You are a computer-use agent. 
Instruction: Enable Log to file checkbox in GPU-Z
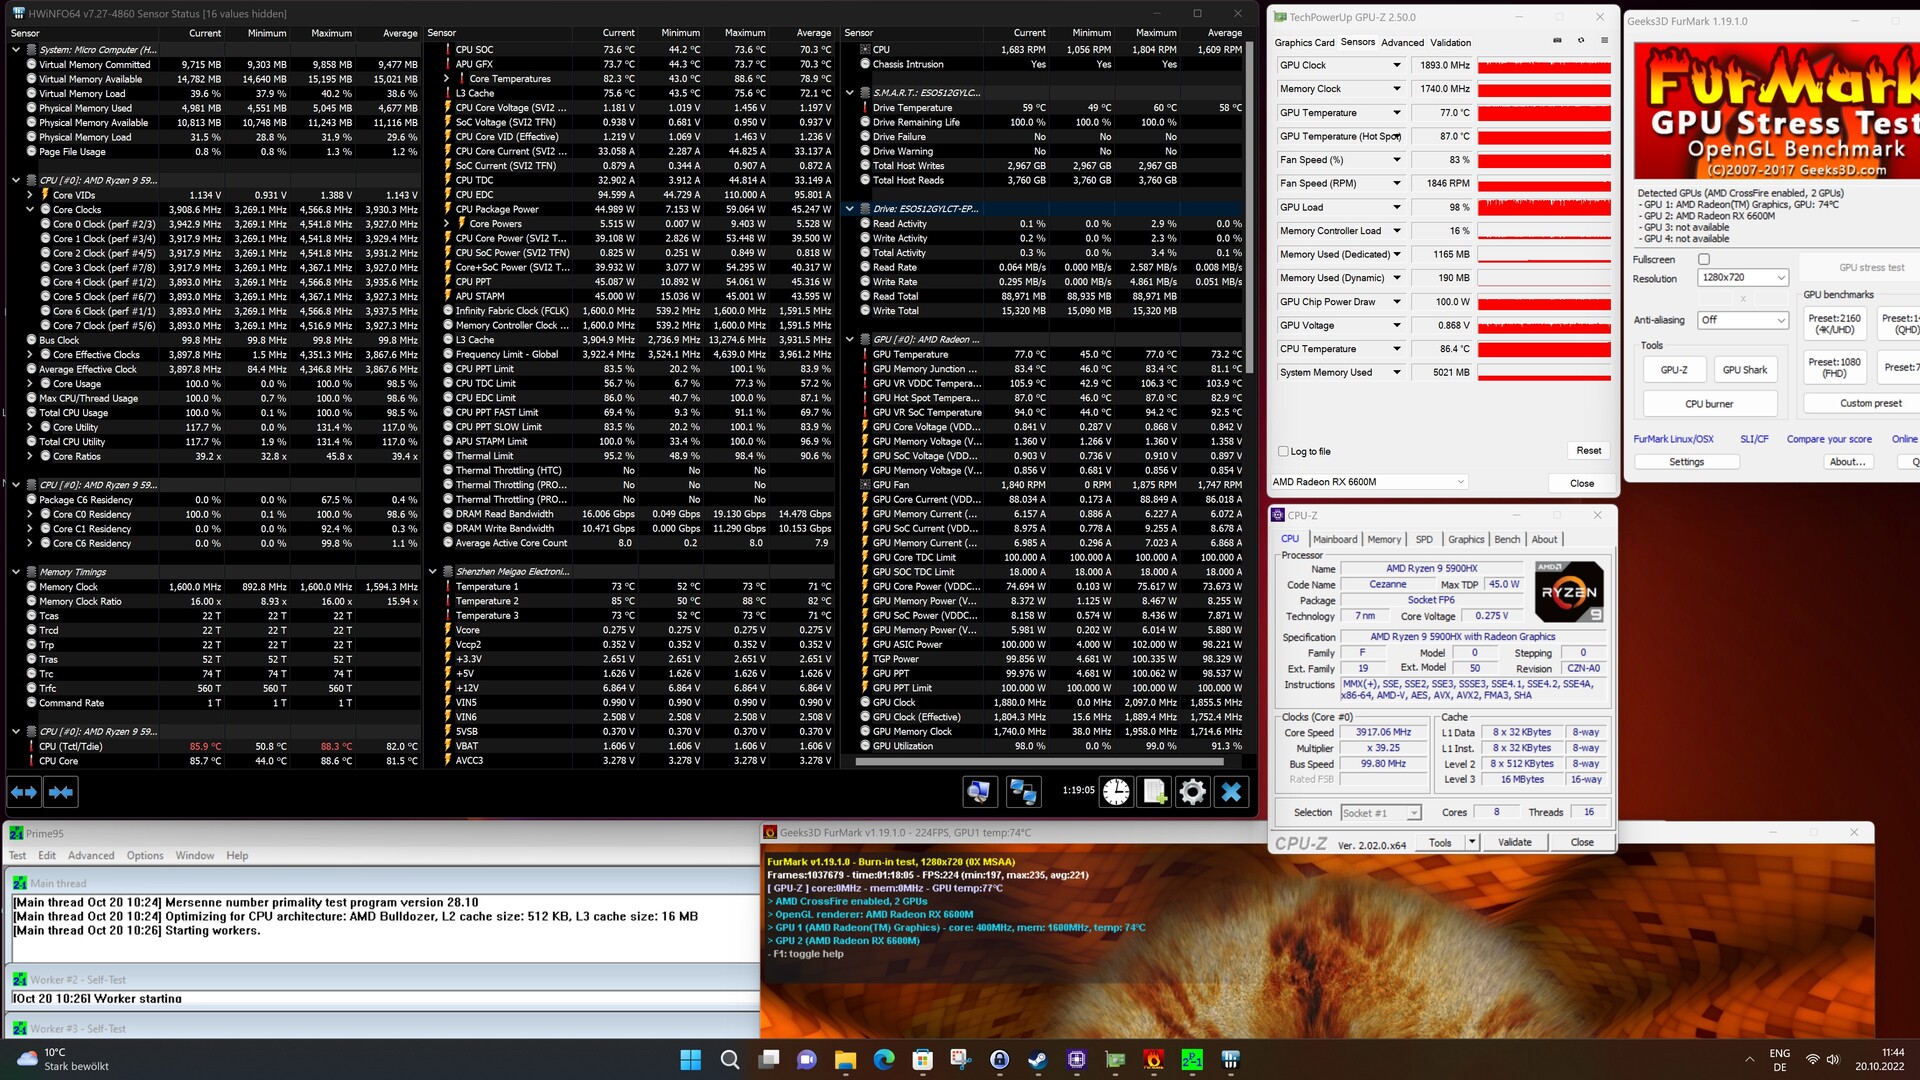(x=1284, y=451)
